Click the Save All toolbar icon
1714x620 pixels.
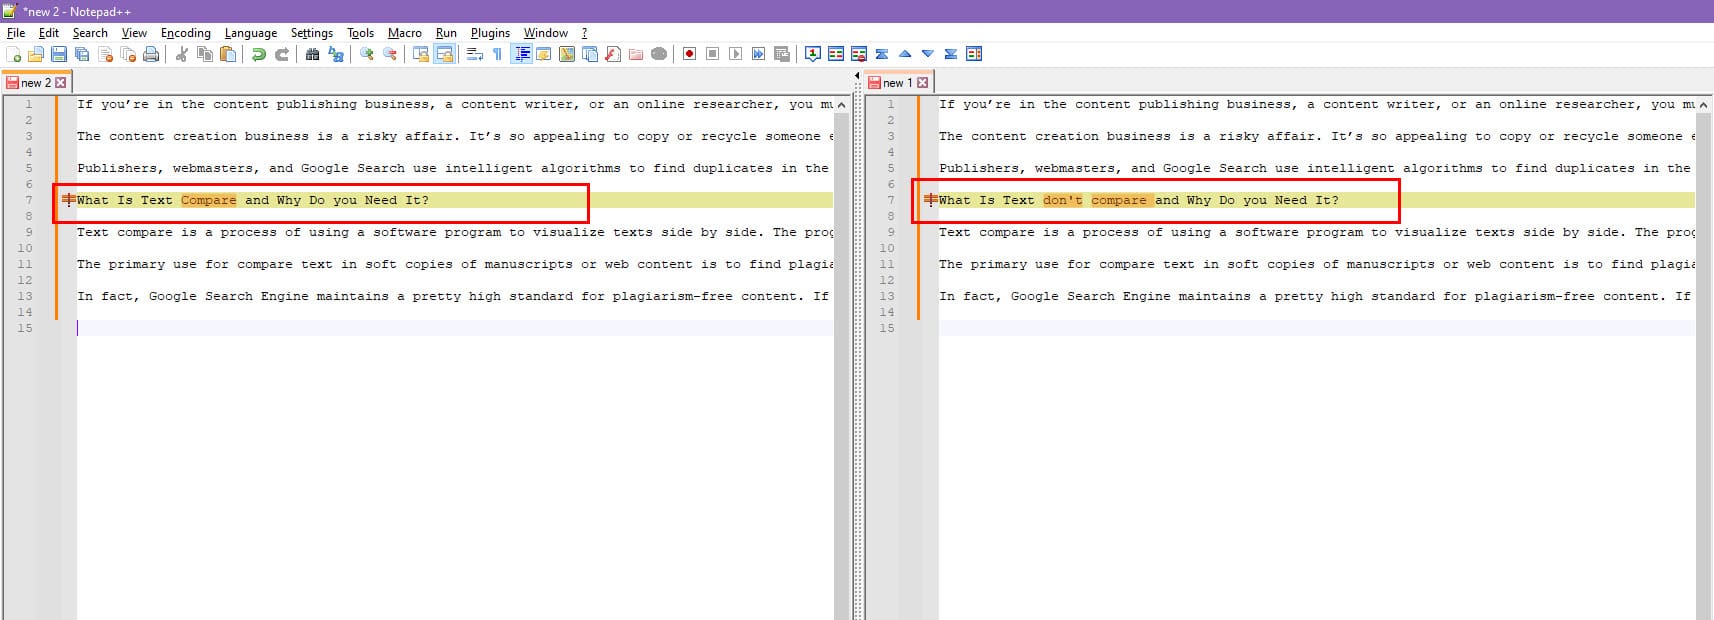click(x=82, y=54)
